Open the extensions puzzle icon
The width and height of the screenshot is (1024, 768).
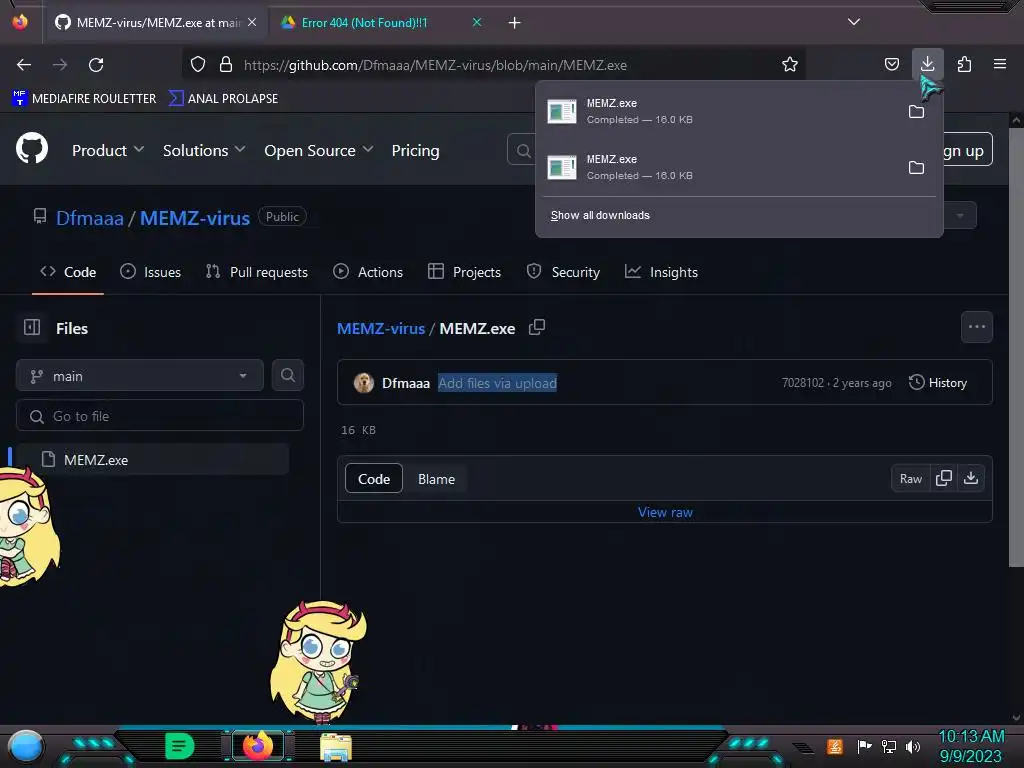point(964,64)
